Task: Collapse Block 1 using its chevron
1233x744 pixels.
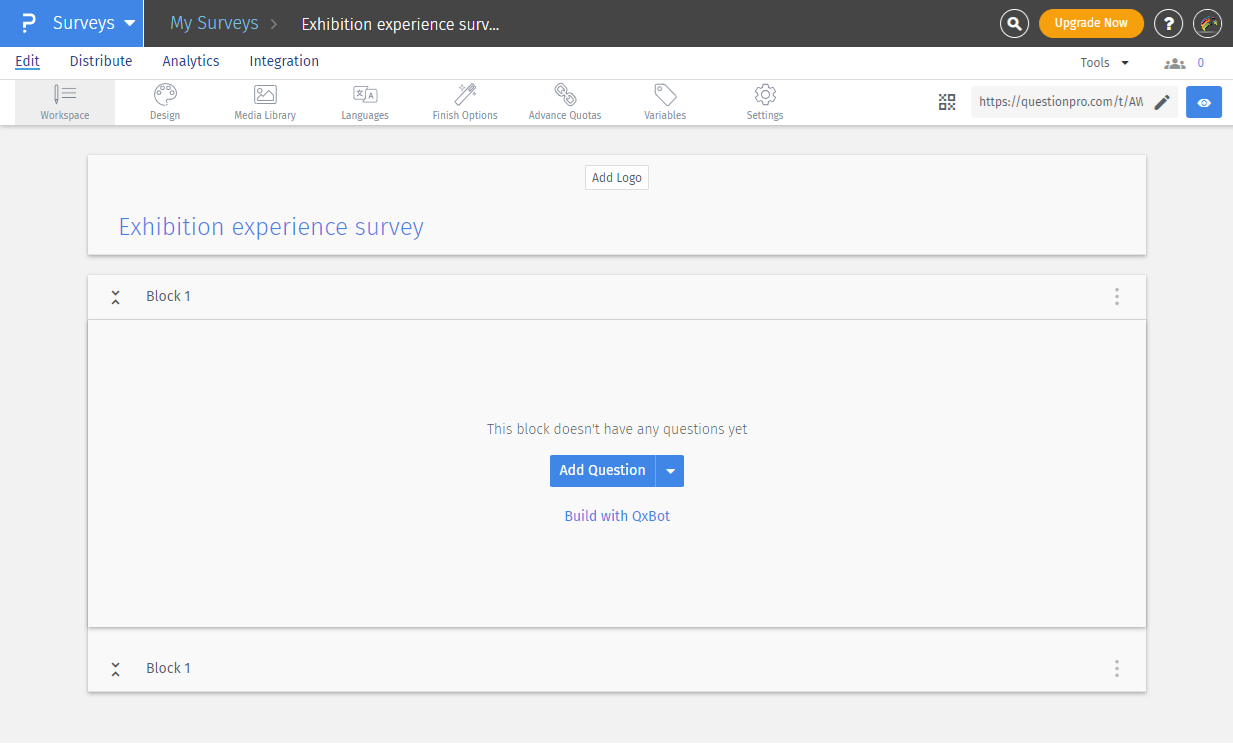Action: pyautogui.click(x=115, y=296)
